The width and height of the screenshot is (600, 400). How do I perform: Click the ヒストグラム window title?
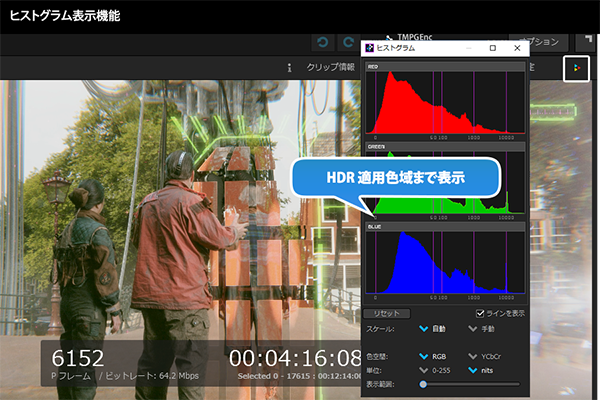pos(396,48)
